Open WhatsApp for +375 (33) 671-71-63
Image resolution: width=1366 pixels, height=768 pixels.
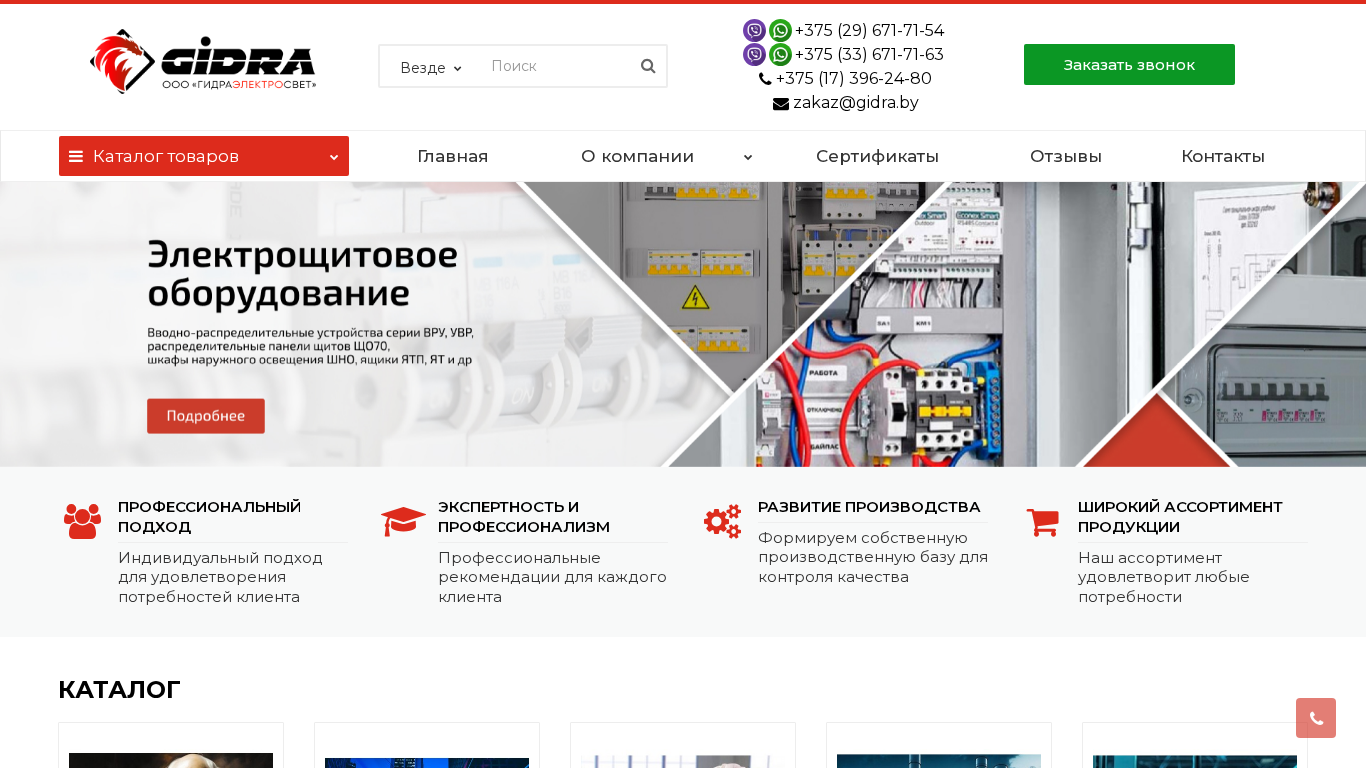780,55
